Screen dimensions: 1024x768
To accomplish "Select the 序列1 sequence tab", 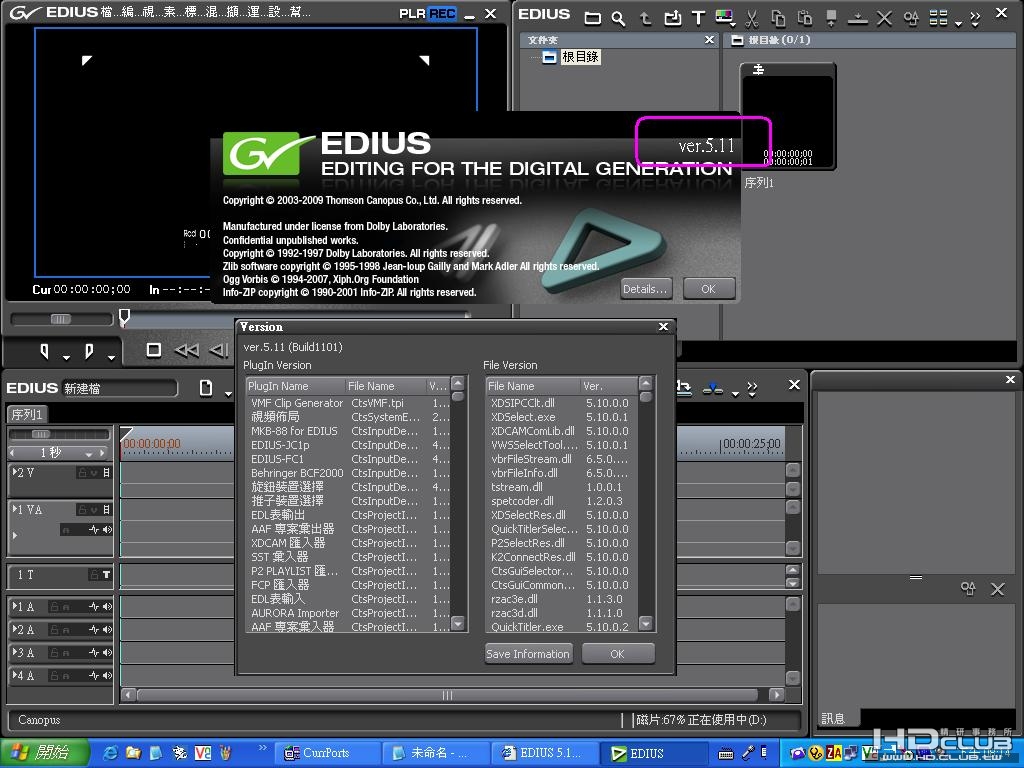I will point(27,415).
